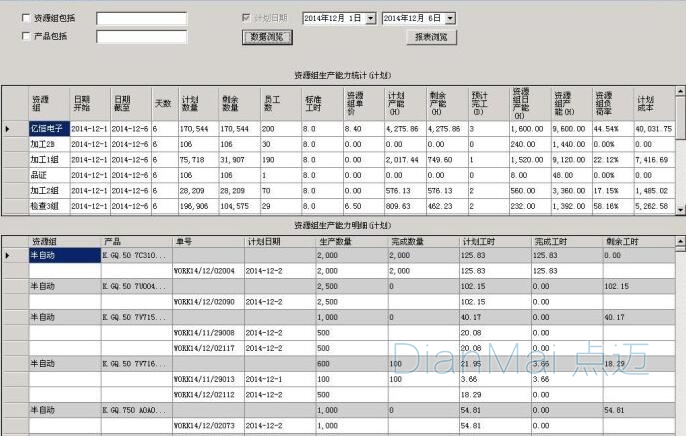Open 报表浏览 report view button
The width and height of the screenshot is (686, 436).
coord(431,37)
